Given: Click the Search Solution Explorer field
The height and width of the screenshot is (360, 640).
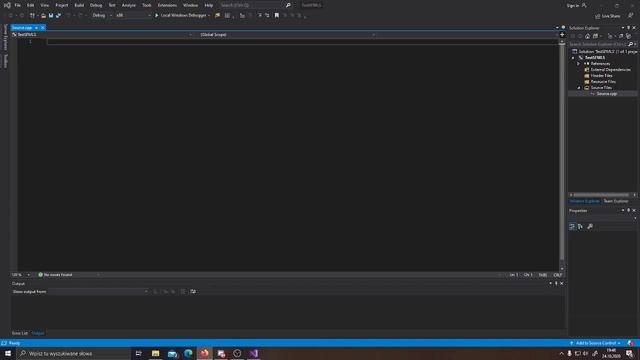Looking at the screenshot, I should pos(598,44).
